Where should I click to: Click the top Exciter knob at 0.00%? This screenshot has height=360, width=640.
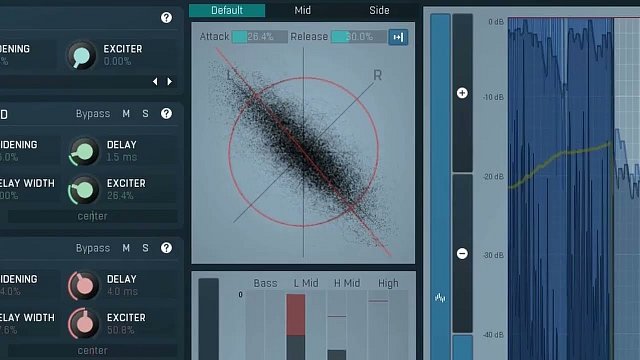[x=81, y=55]
